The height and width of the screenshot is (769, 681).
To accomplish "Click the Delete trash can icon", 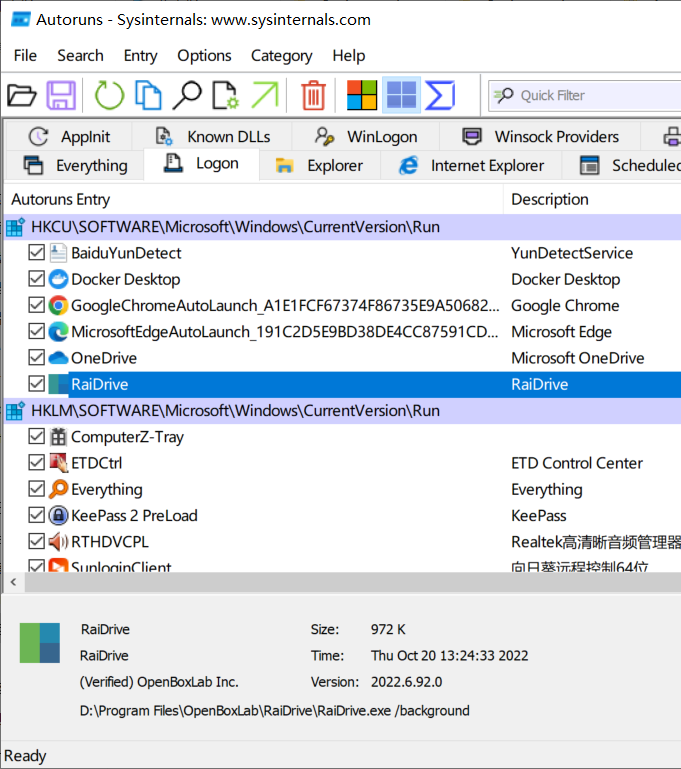I will click(313, 95).
